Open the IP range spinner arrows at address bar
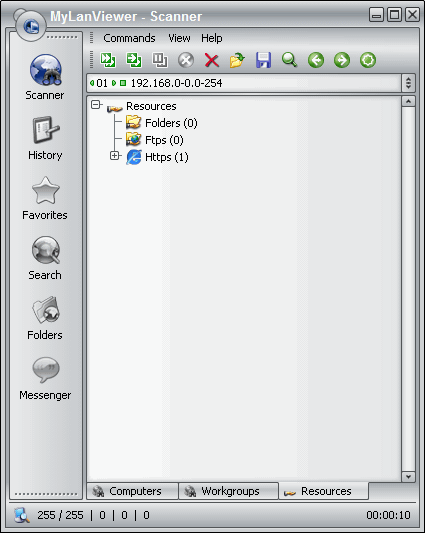Image resolution: width=425 pixels, height=533 pixels. point(408,83)
